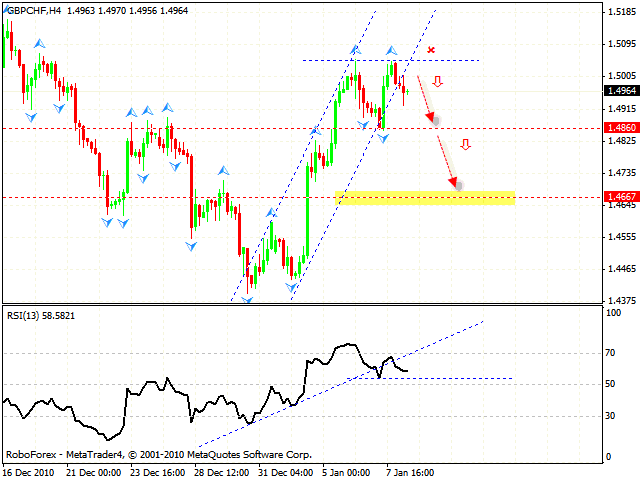The height and width of the screenshot is (480, 640).
Task: Click the GBPCHF,H4 chart title text
Action: 34,11
